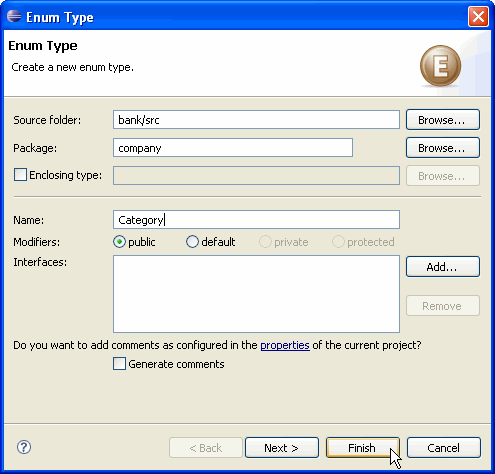Cancel the enum creation dialog
The image size is (495, 474).
click(x=444, y=448)
